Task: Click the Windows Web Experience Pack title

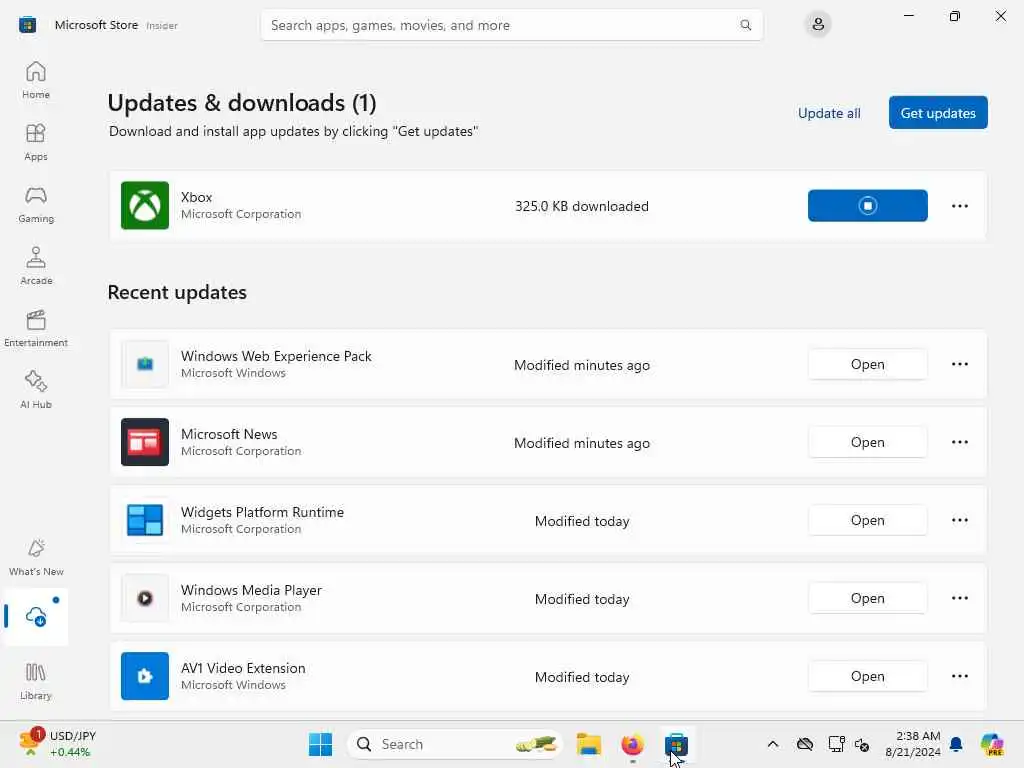Action: [276, 357]
